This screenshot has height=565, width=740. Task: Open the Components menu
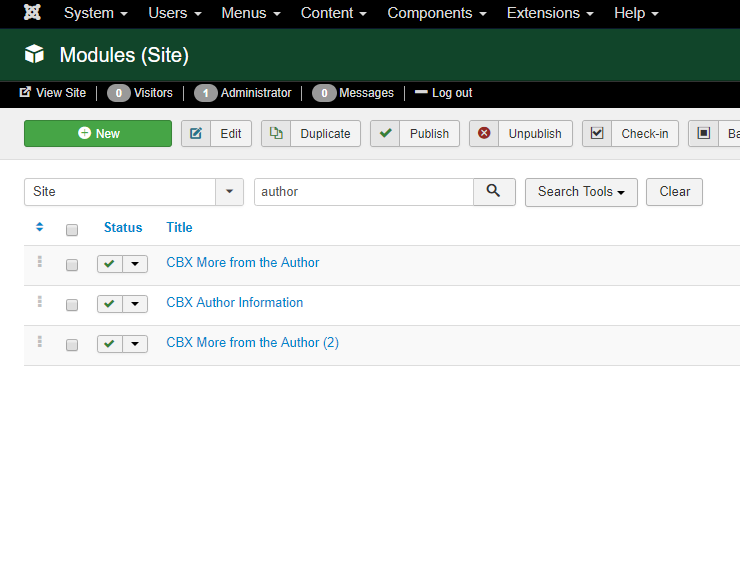pos(437,13)
